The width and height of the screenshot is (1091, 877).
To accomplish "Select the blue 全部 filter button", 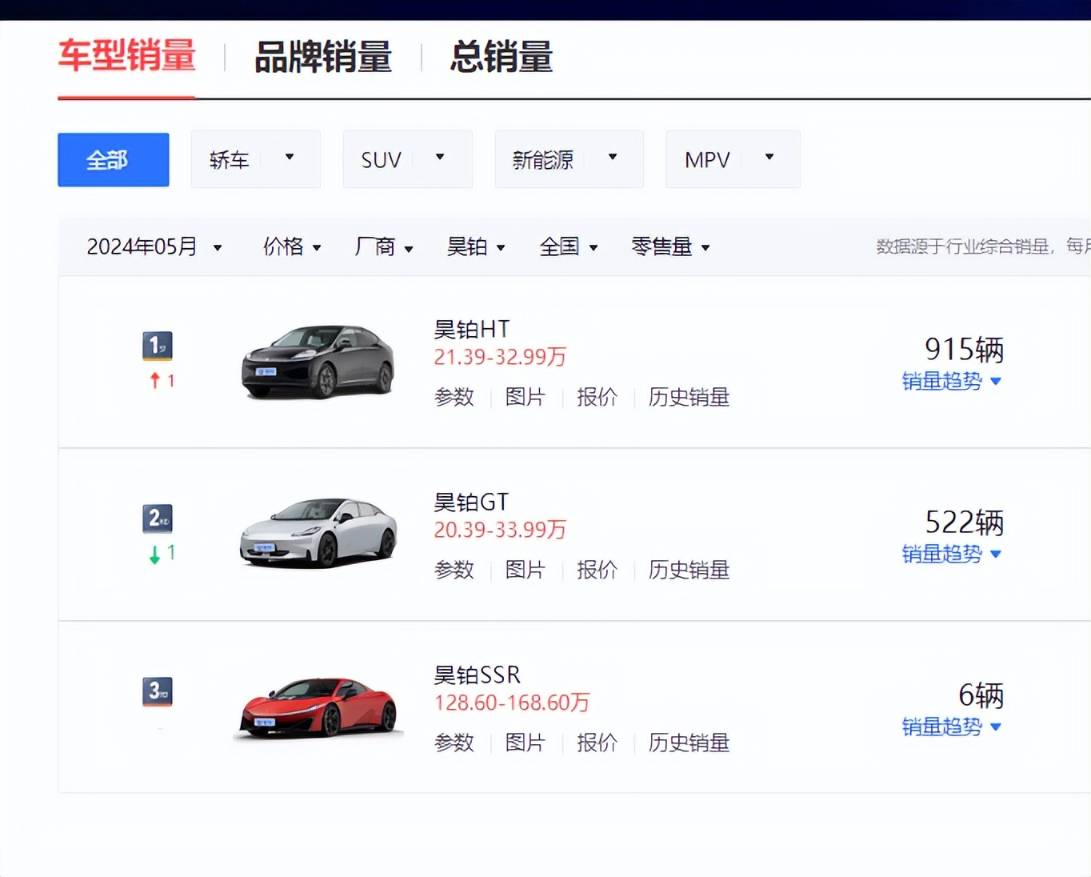I will (113, 159).
